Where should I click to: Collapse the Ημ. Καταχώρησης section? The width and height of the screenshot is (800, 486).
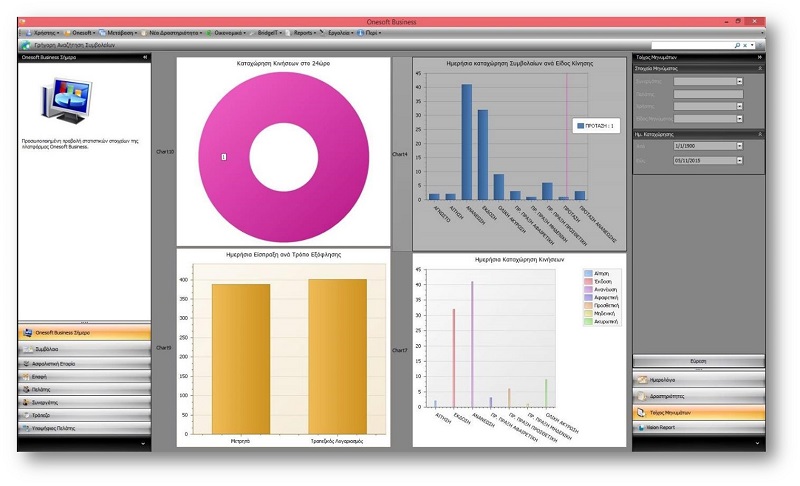tap(759, 133)
